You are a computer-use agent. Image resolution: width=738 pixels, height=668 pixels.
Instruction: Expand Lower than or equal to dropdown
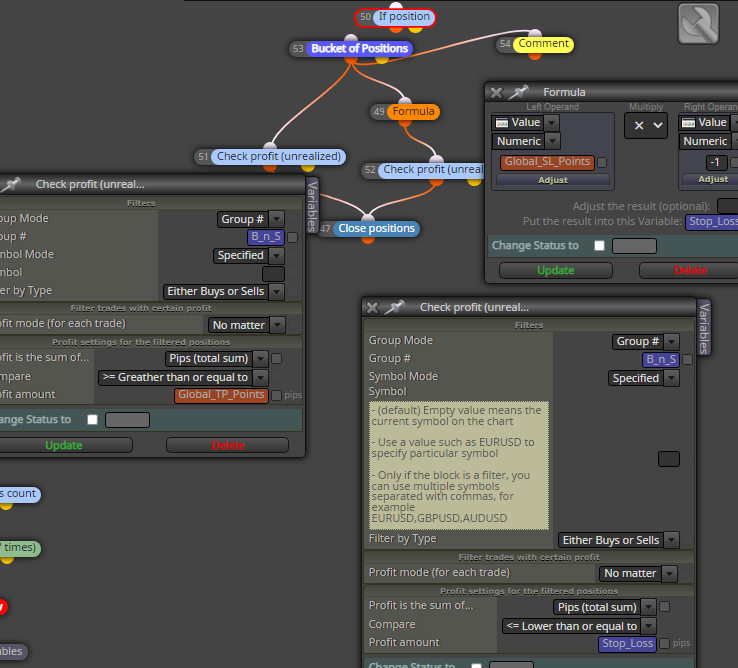pos(649,626)
